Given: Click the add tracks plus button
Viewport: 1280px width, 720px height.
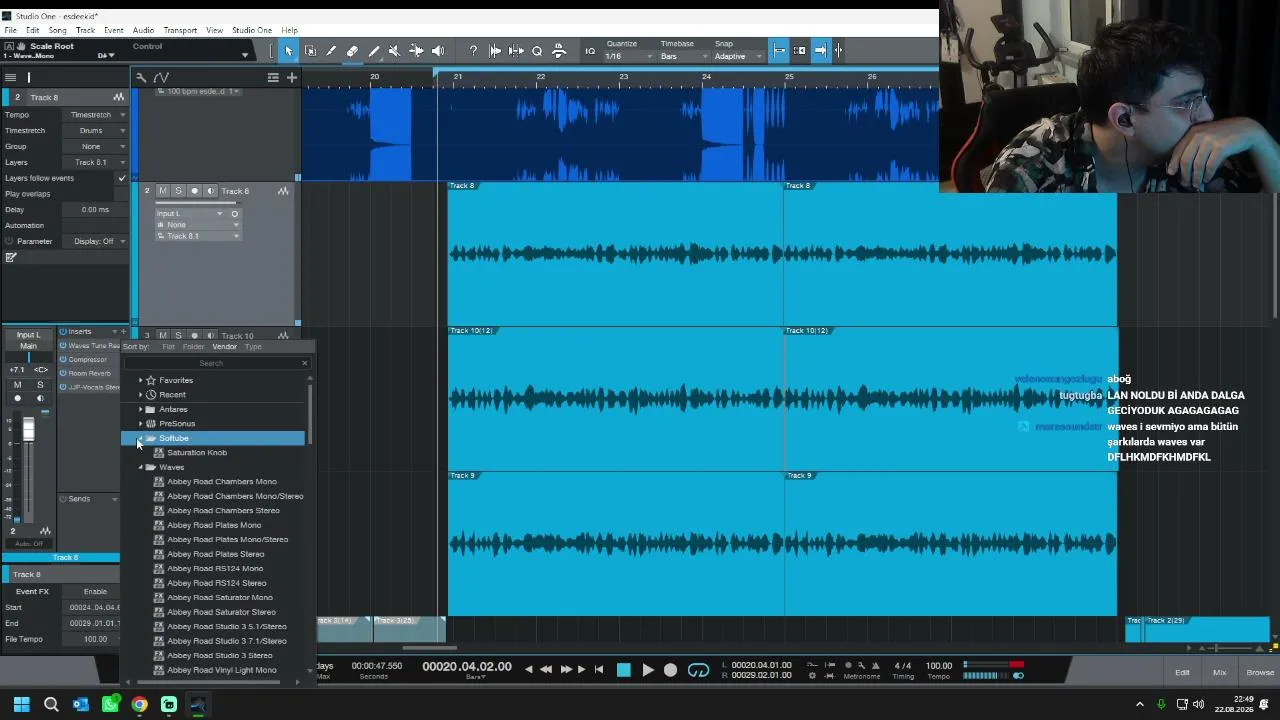Looking at the screenshot, I should (x=292, y=77).
